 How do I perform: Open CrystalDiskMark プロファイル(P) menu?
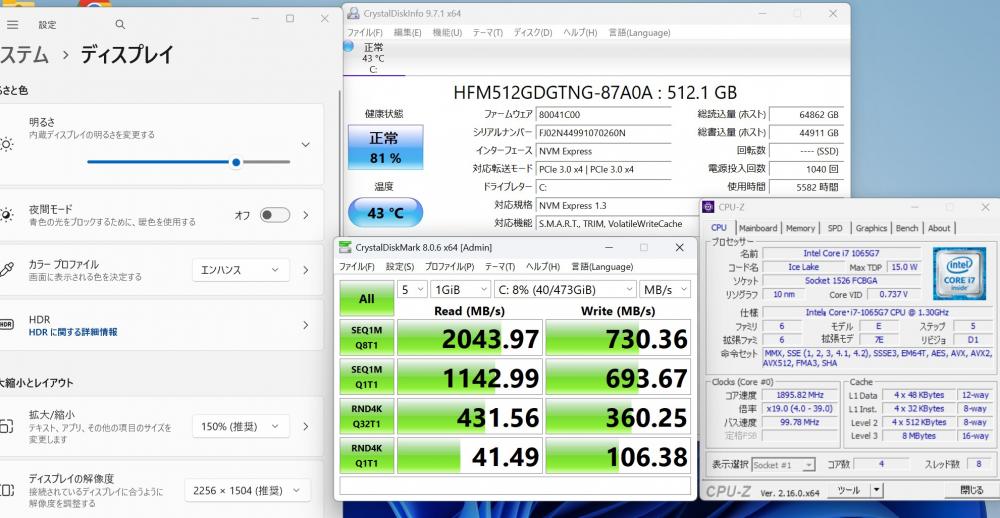pos(449,267)
